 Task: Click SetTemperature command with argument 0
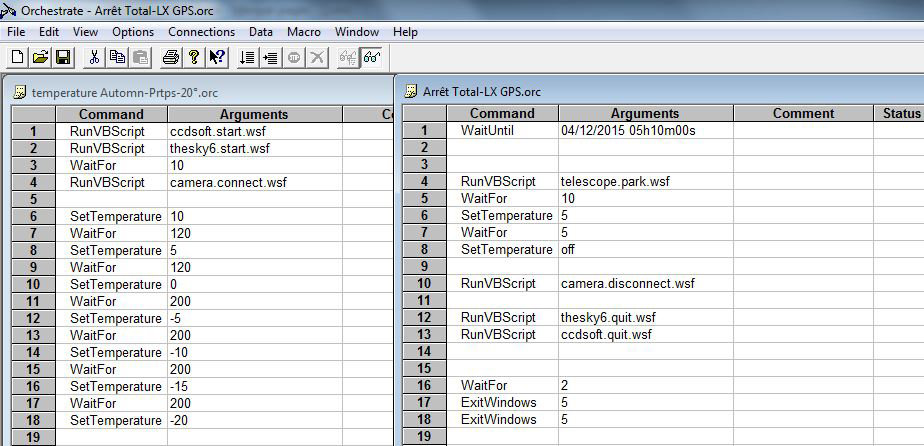[x=111, y=285]
